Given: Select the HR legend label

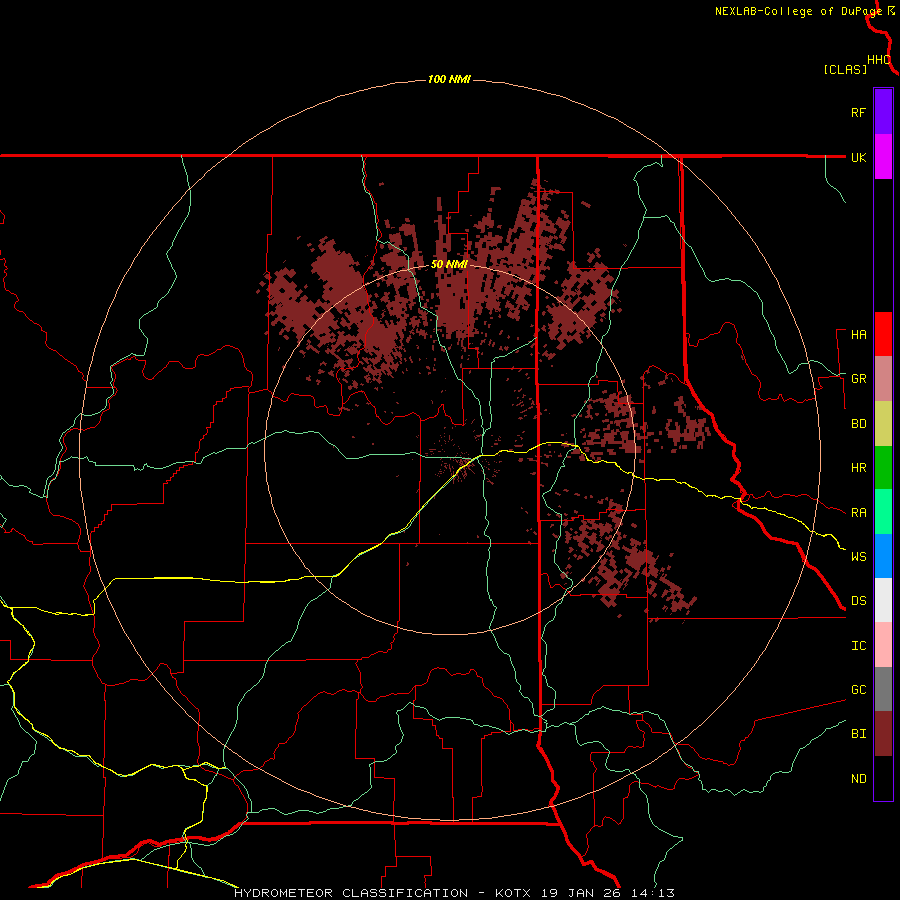Looking at the screenshot, I should 858,468.
